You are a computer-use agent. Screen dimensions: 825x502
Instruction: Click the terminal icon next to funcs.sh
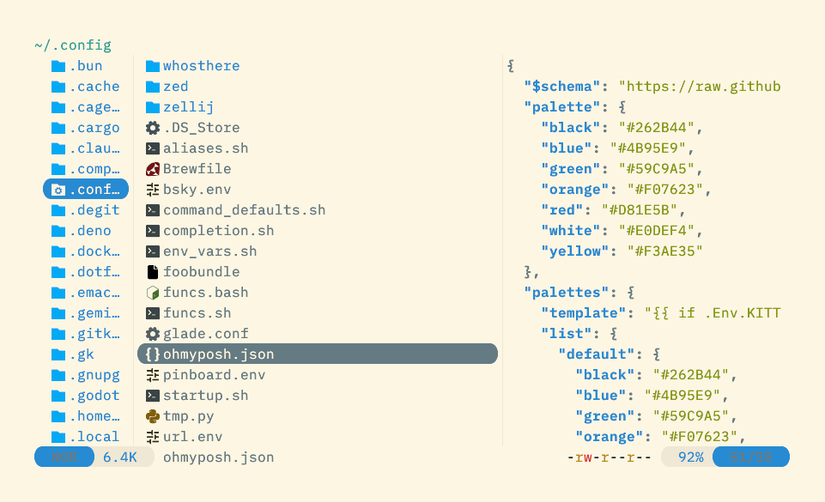click(x=153, y=313)
